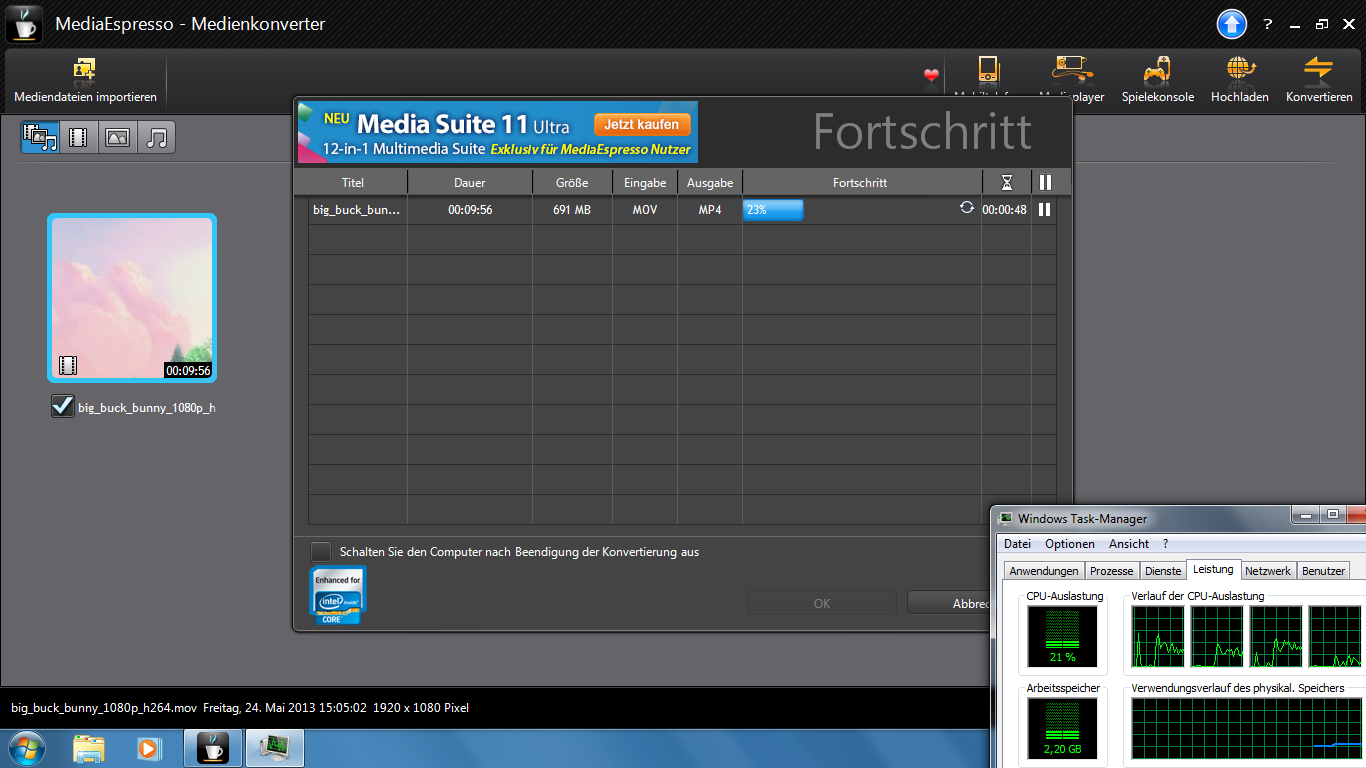This screenshot has height=768, width=1366.
Task: Click the 23% conversion progress bar
Action: tap(773, 210)
